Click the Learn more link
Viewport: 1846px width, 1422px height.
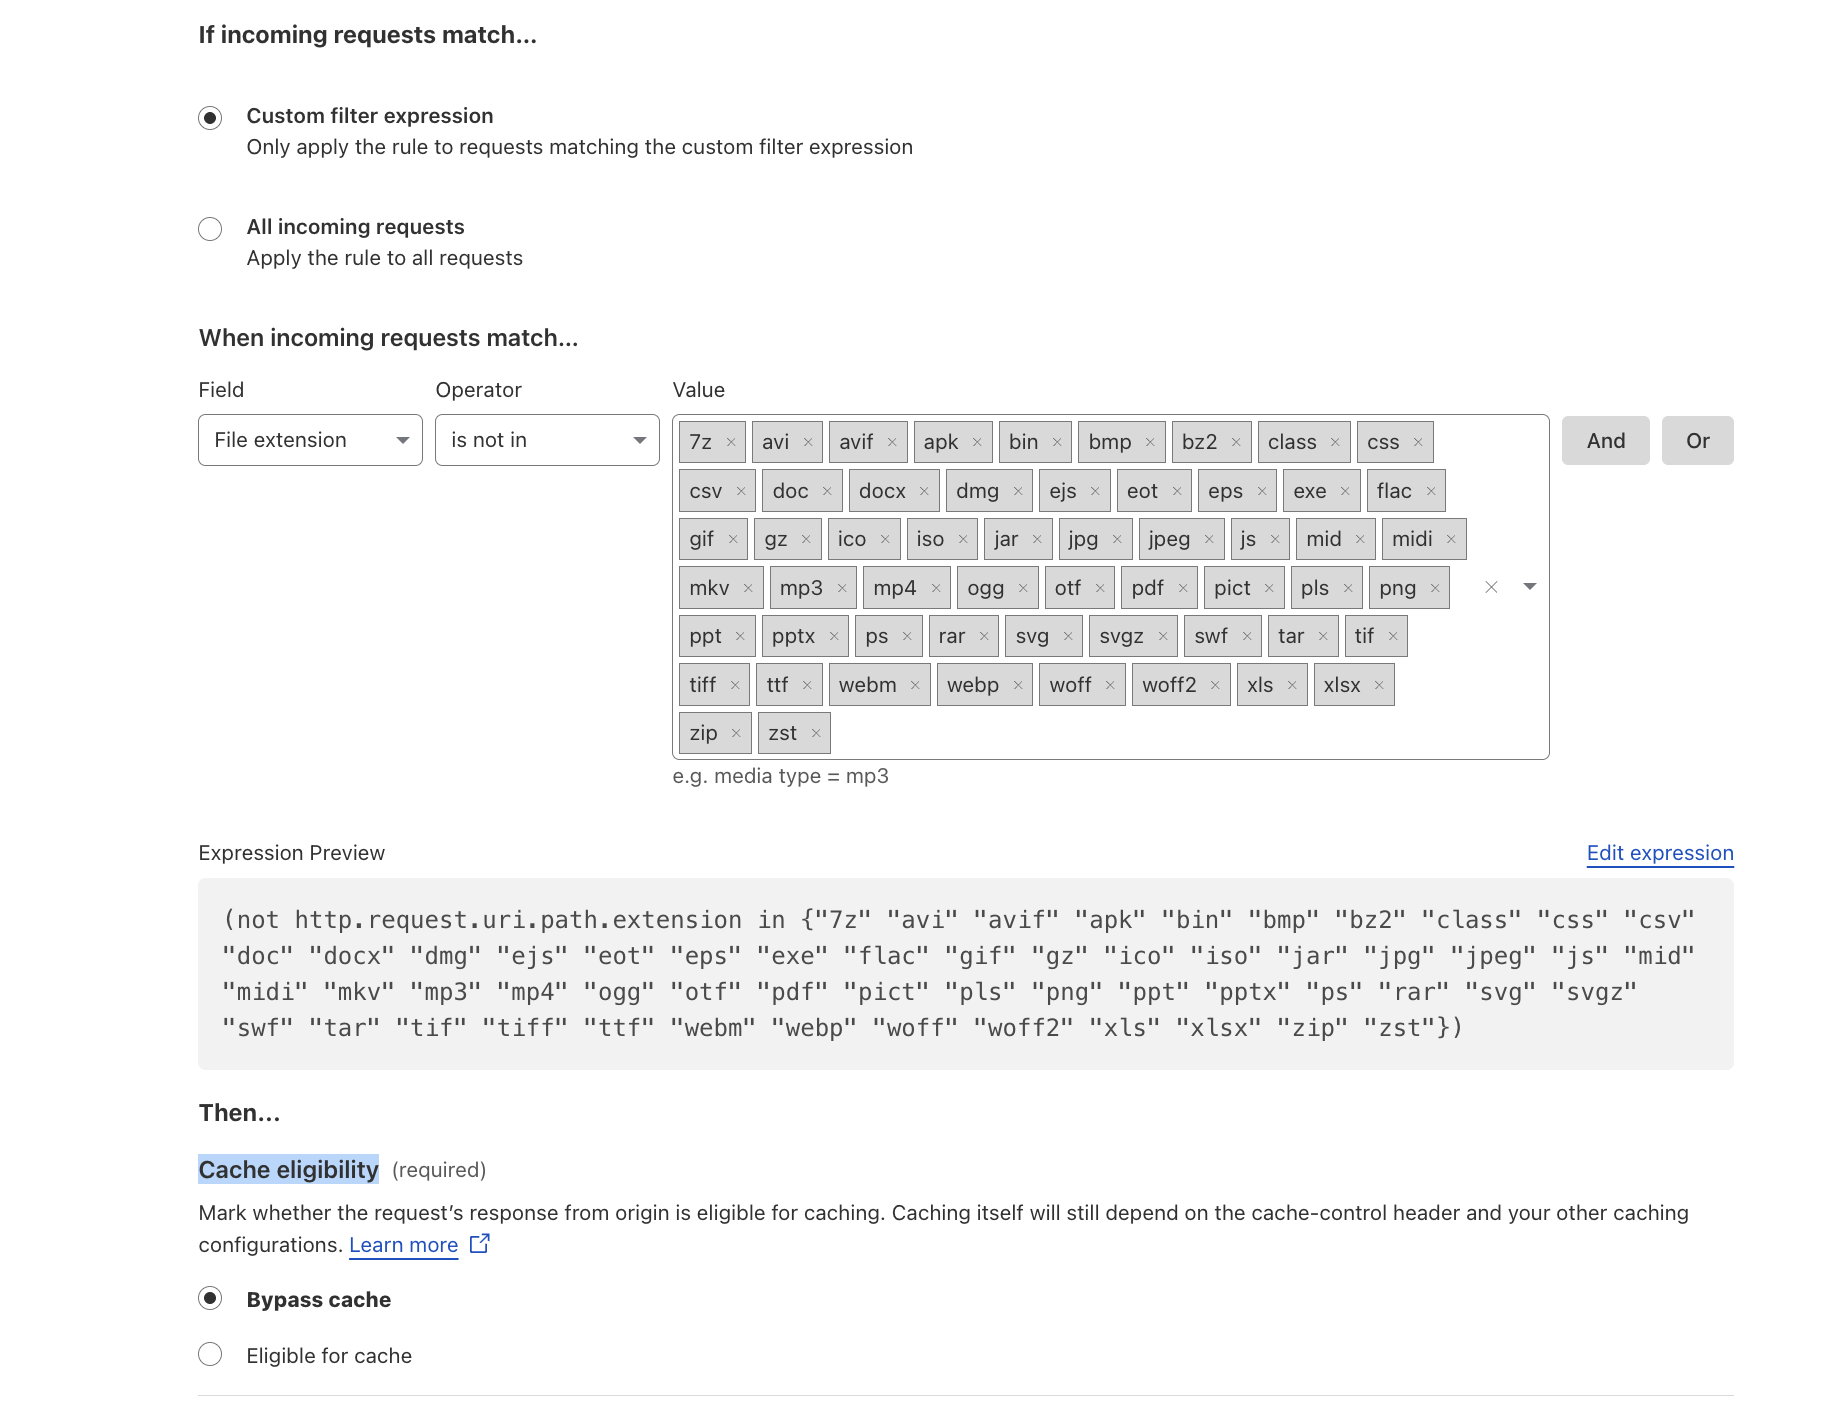click(x=403, y=1245)
